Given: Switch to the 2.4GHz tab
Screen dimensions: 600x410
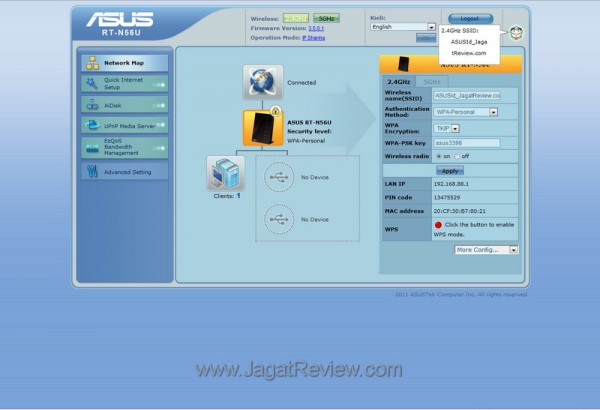Looking at the screenshot, I should [x=399, y=82].
